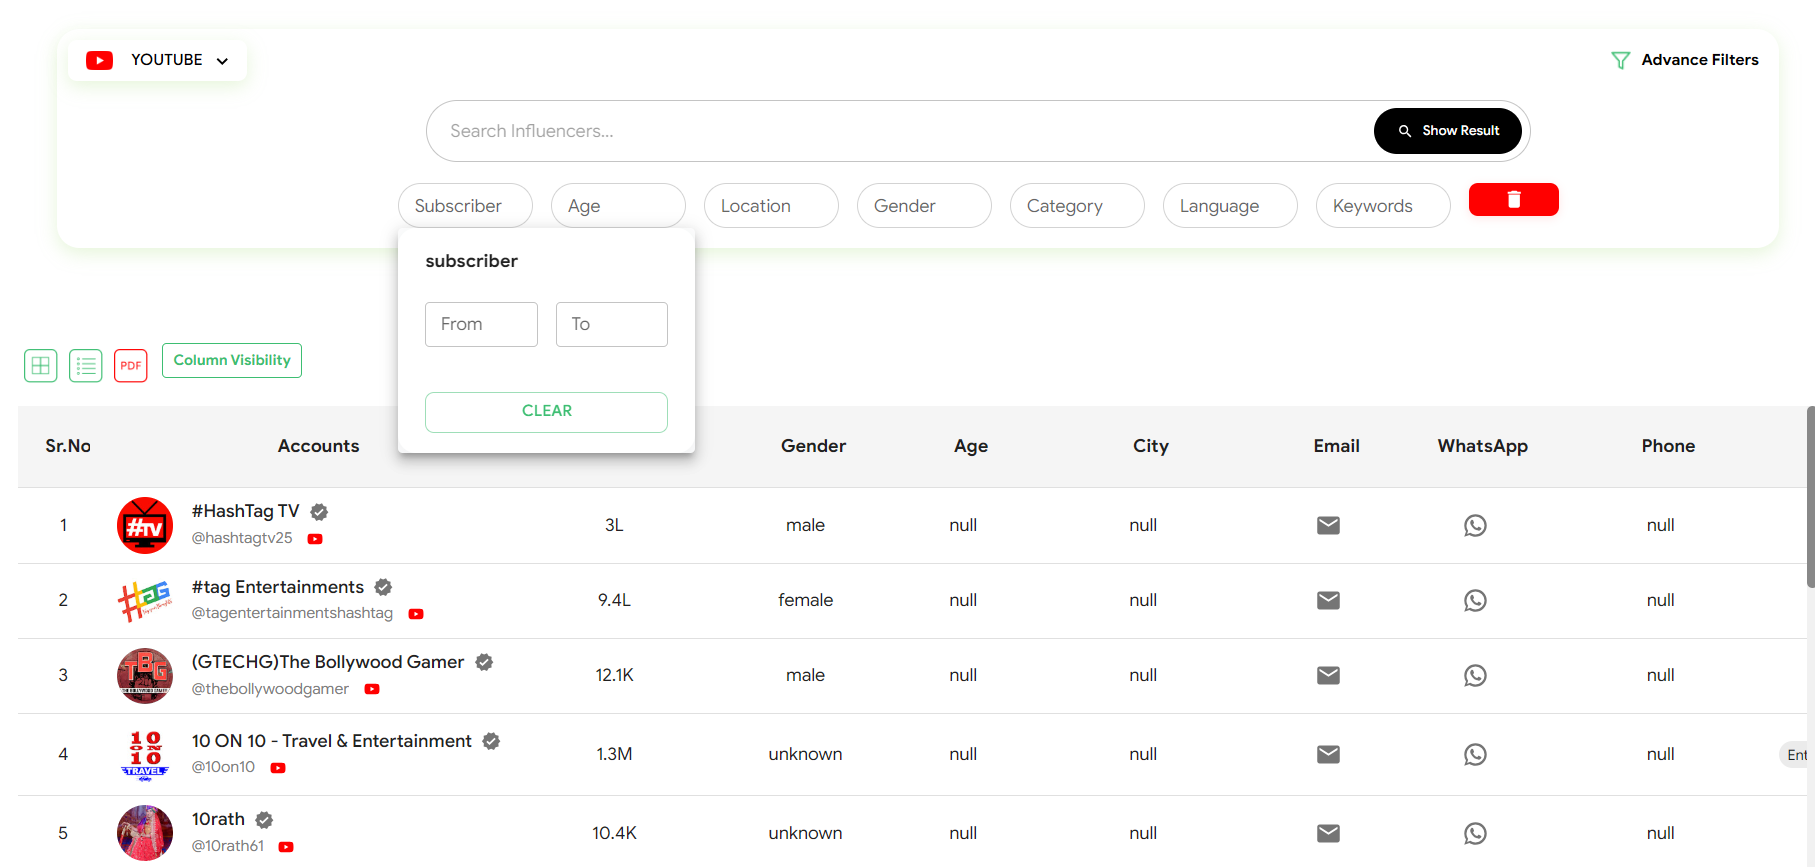The image size is (1815, 867).
Task: Click the Search Influencers text box
Action: [x=900, y=131]
